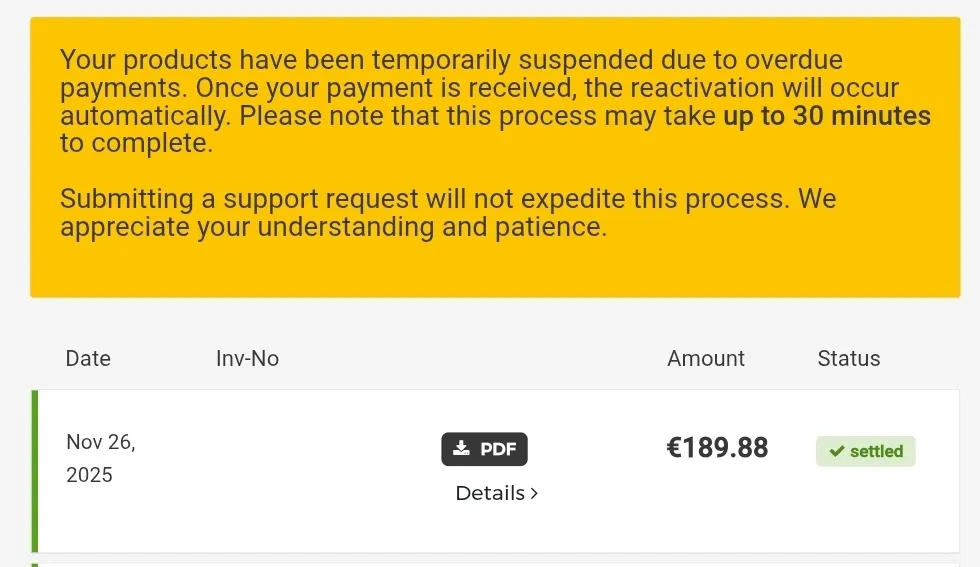The image size is (980, 567).
Task: Expand invoice details via the chevron arrow
Action: [x=534, y=493]
